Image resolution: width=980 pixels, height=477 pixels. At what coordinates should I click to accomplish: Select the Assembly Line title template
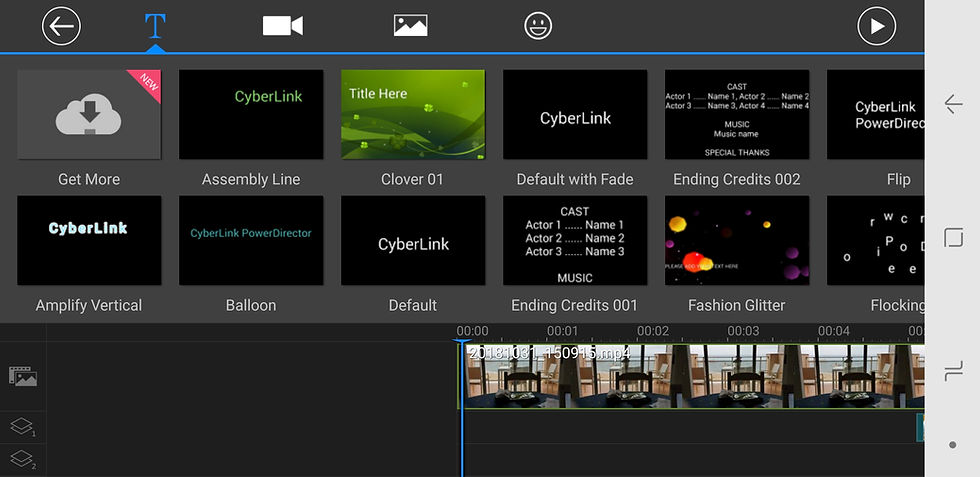(251, 114)
